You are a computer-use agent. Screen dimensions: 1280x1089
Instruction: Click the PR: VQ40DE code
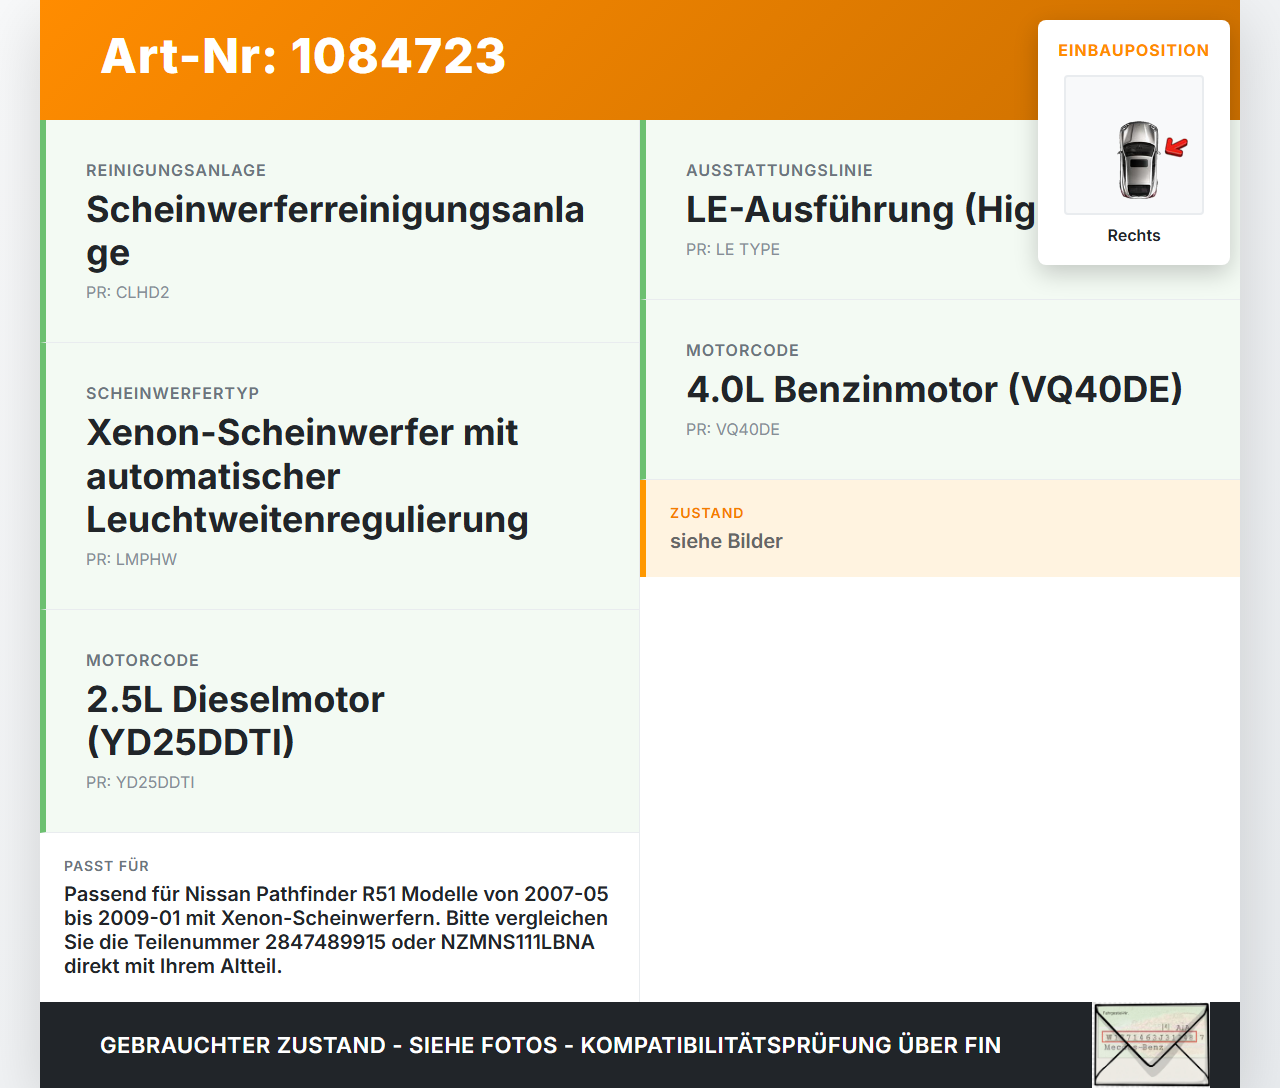(x=733, y=429)
